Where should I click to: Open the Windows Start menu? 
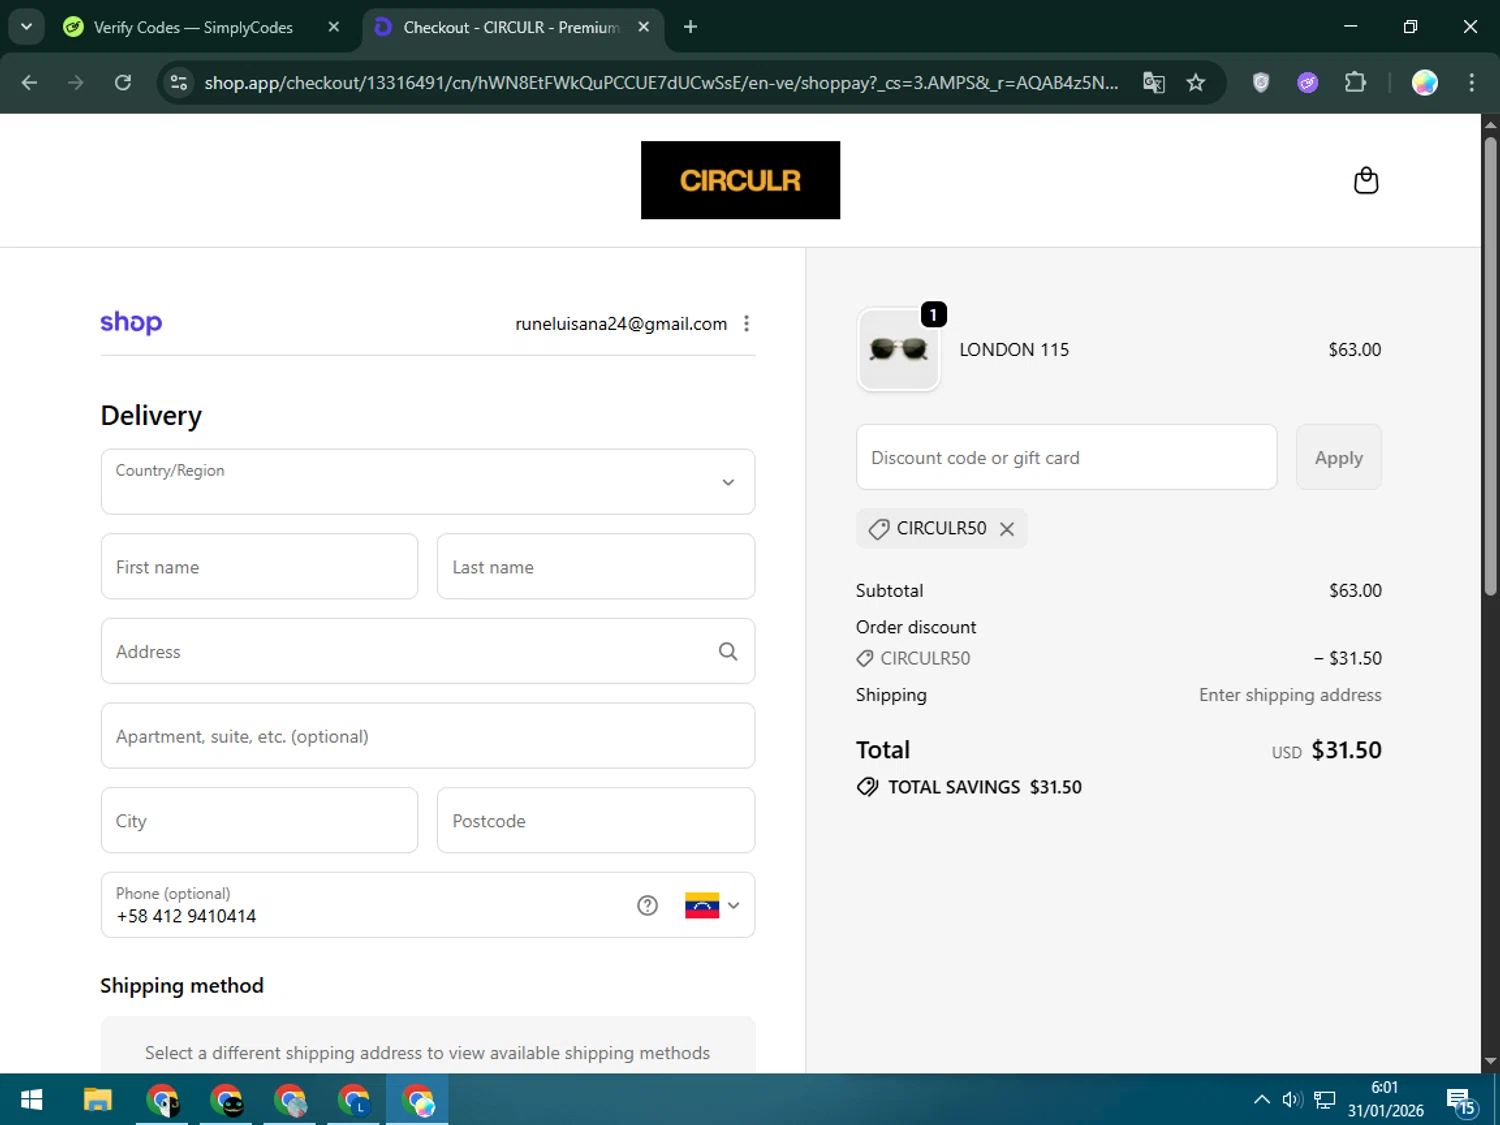click(x=31, y=1100)
